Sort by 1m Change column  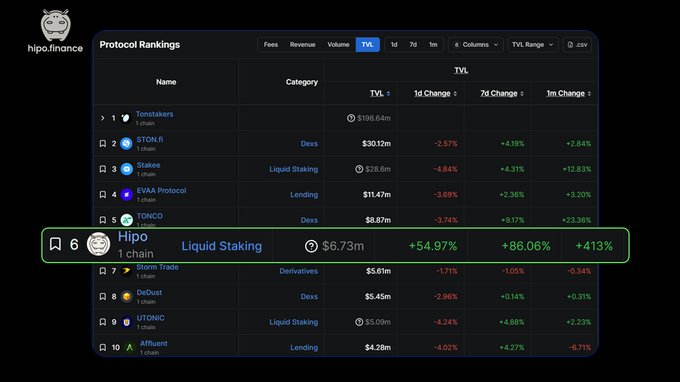click(x=569, y=94)
